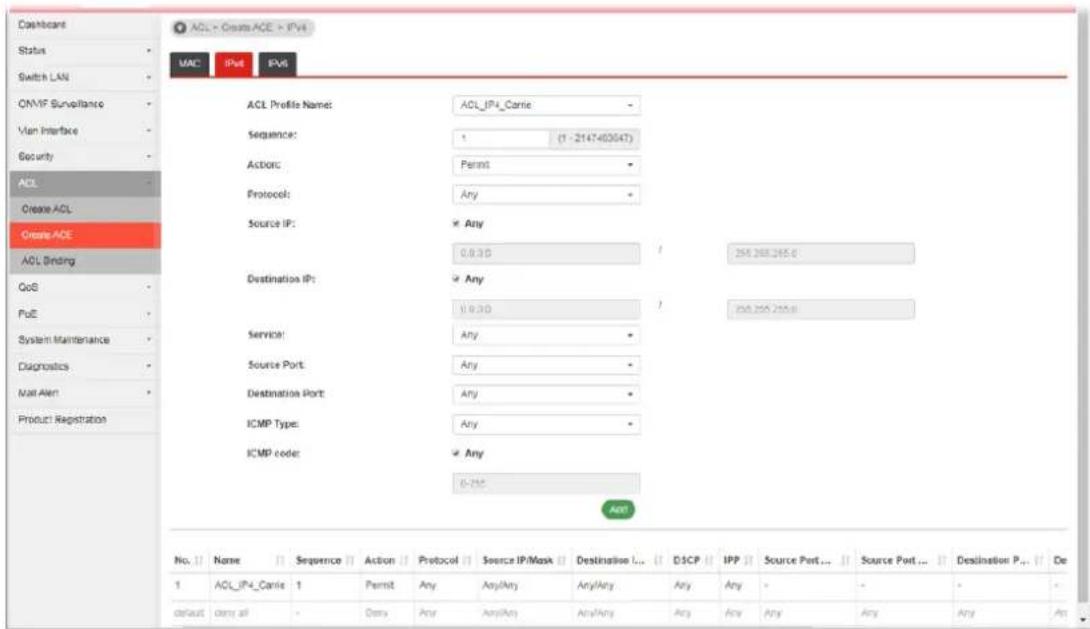Click the green Add button
This screenshot has width=1090, height=629.
[618, 509]
